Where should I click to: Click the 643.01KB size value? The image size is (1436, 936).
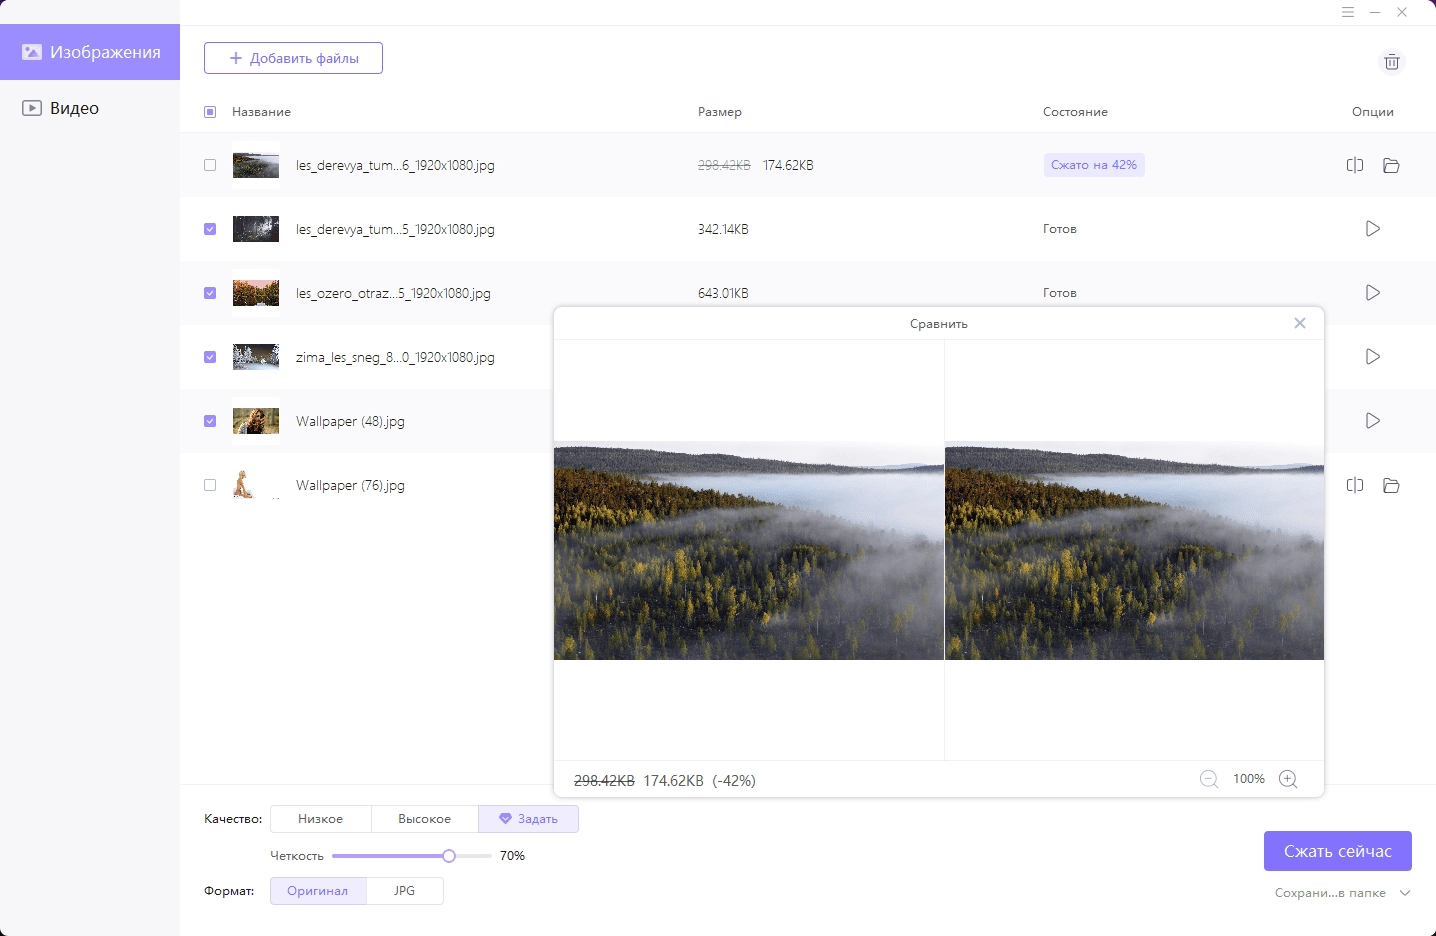(723, 293)
